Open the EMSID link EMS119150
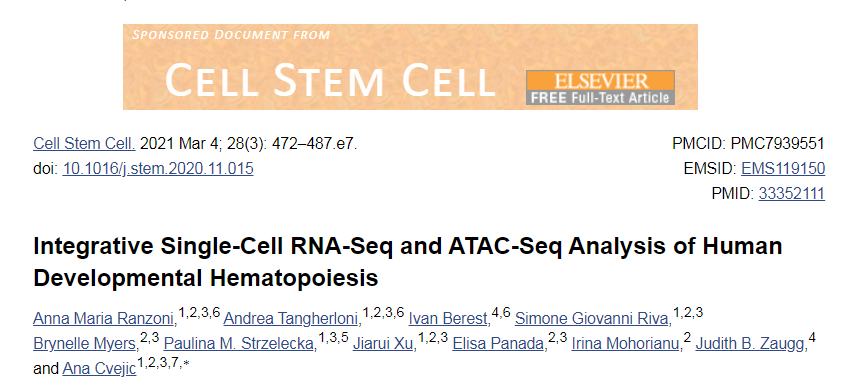 783,169
